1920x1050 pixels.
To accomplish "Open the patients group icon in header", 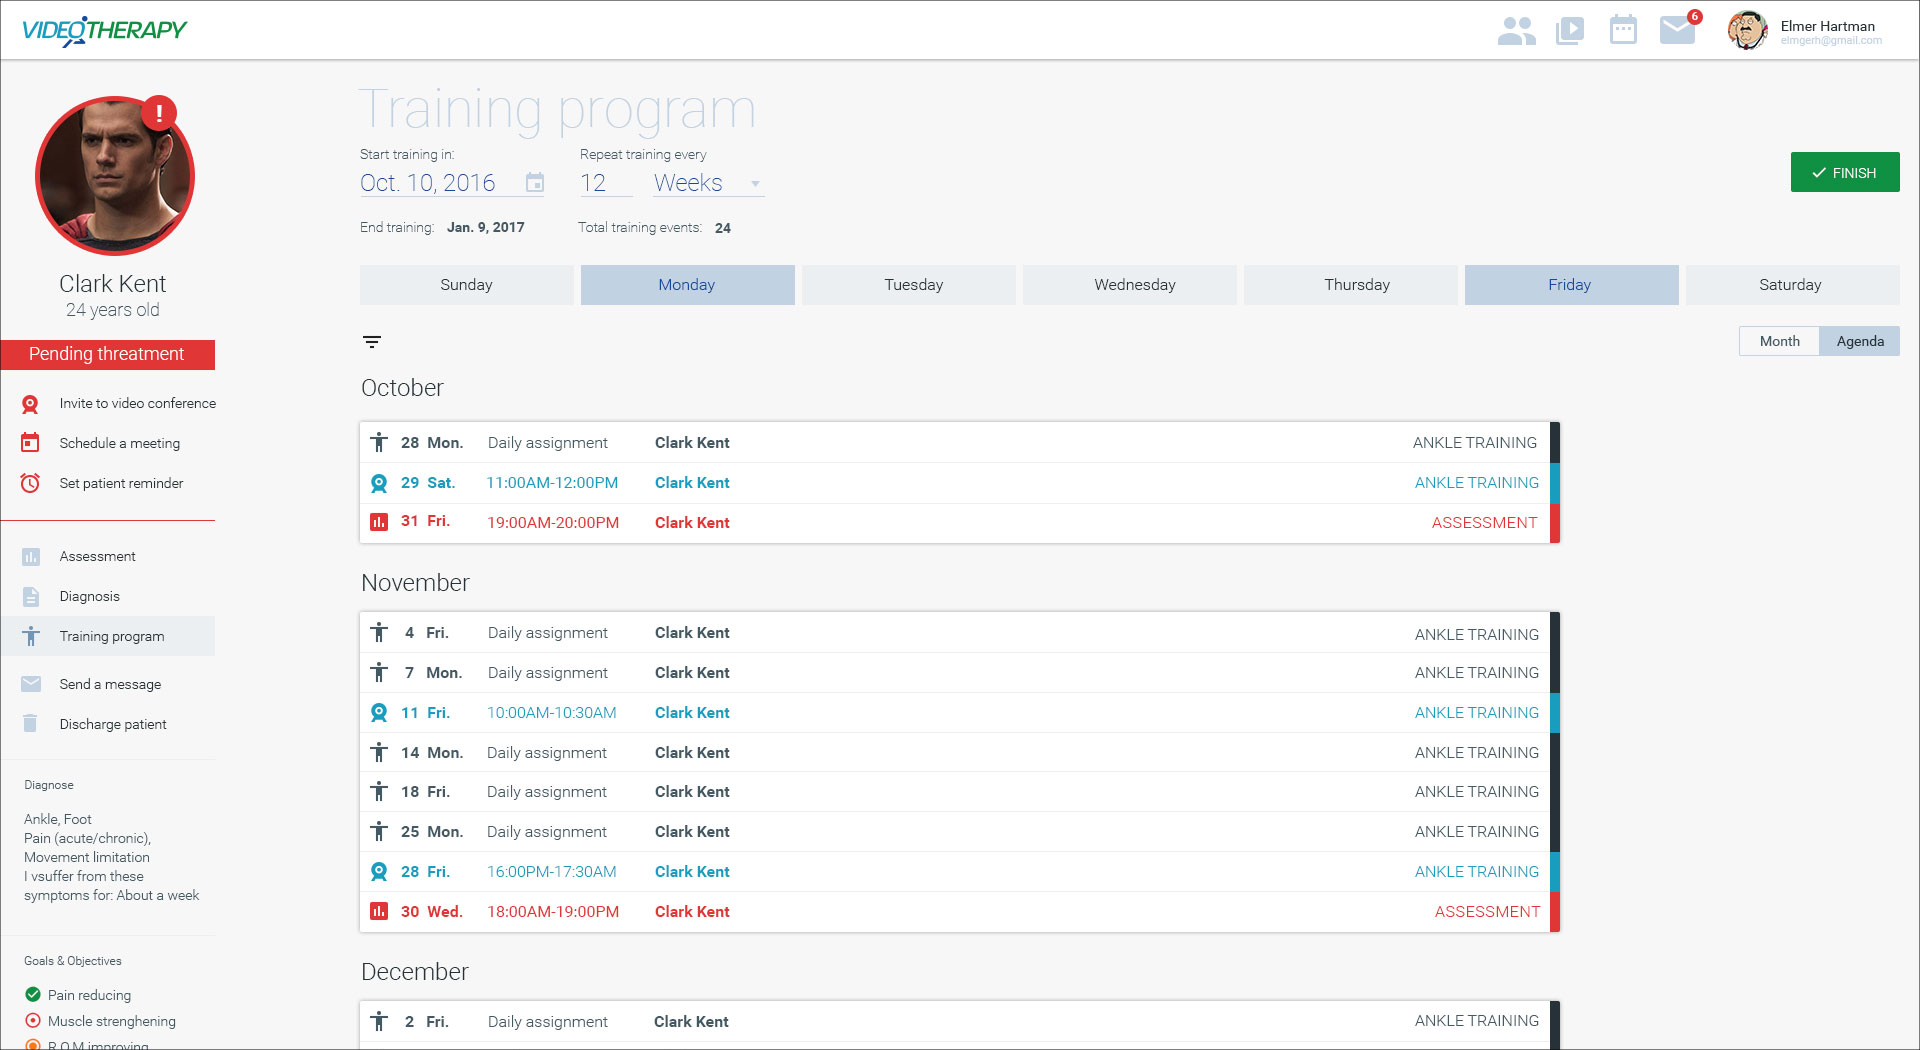I will pos(1516,31).
